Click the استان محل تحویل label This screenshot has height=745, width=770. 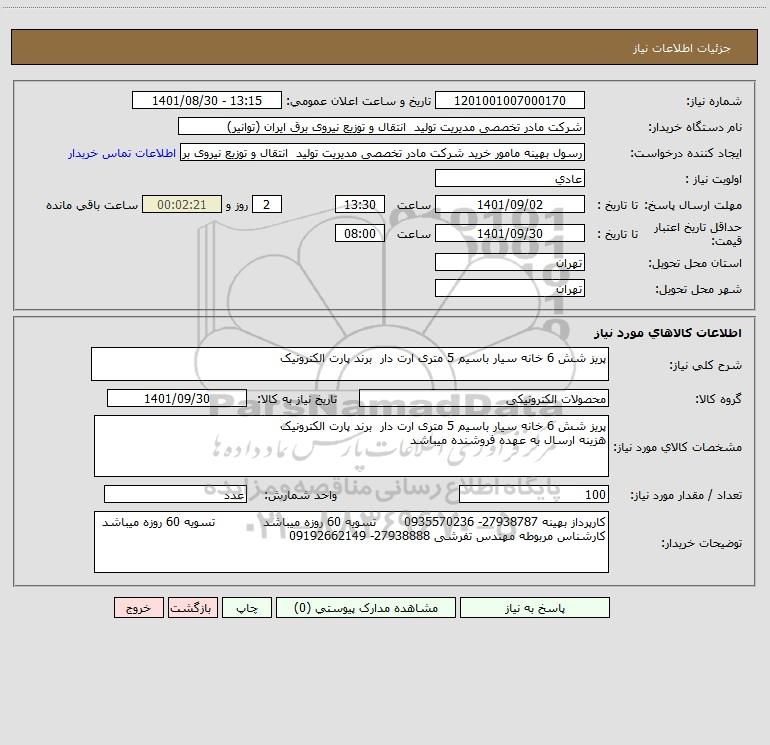(x=695, y=263)
